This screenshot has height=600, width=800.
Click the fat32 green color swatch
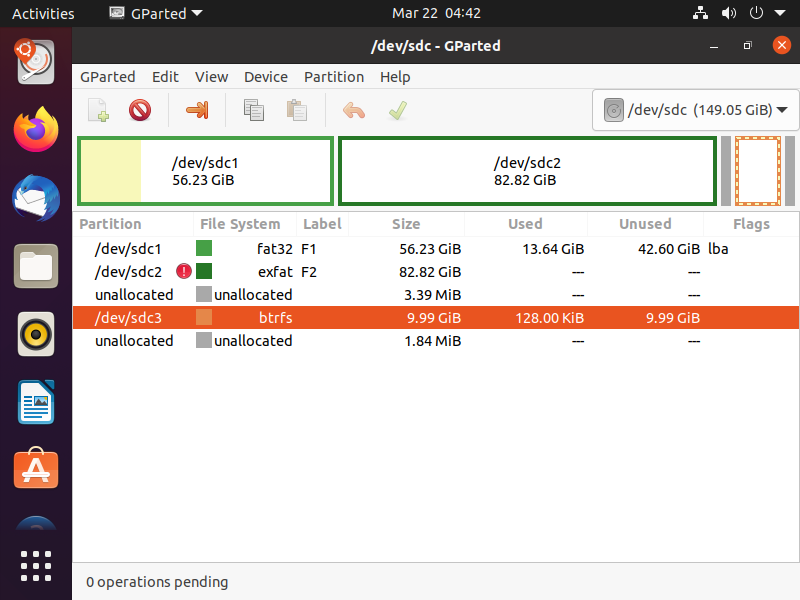tap(204, 248)
